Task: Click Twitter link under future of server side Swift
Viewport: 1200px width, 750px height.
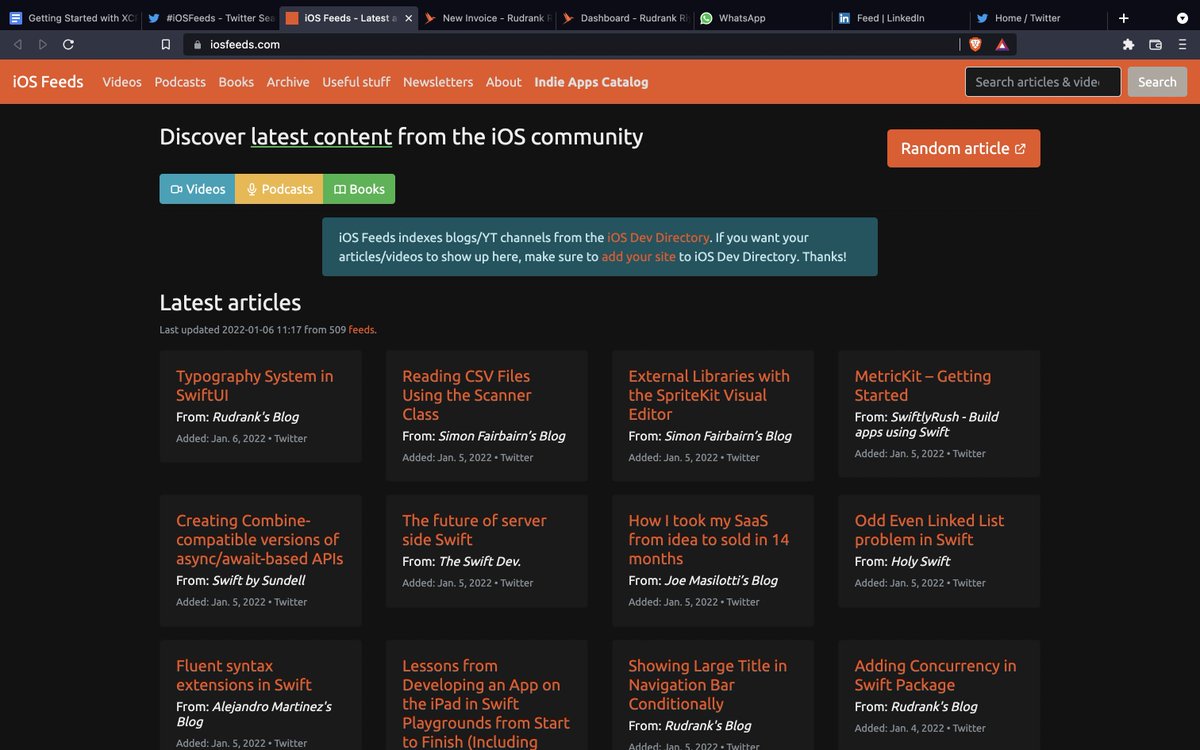Action: pos(517,583)
